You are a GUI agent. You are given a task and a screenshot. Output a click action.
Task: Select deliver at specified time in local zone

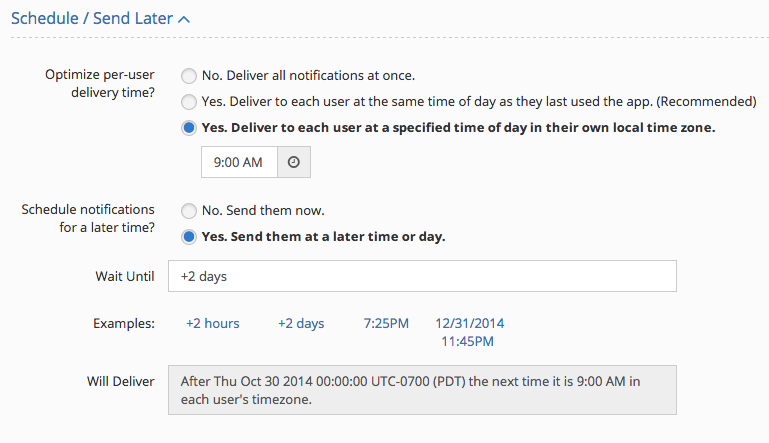pyautogui.click(x=189, y=128)
